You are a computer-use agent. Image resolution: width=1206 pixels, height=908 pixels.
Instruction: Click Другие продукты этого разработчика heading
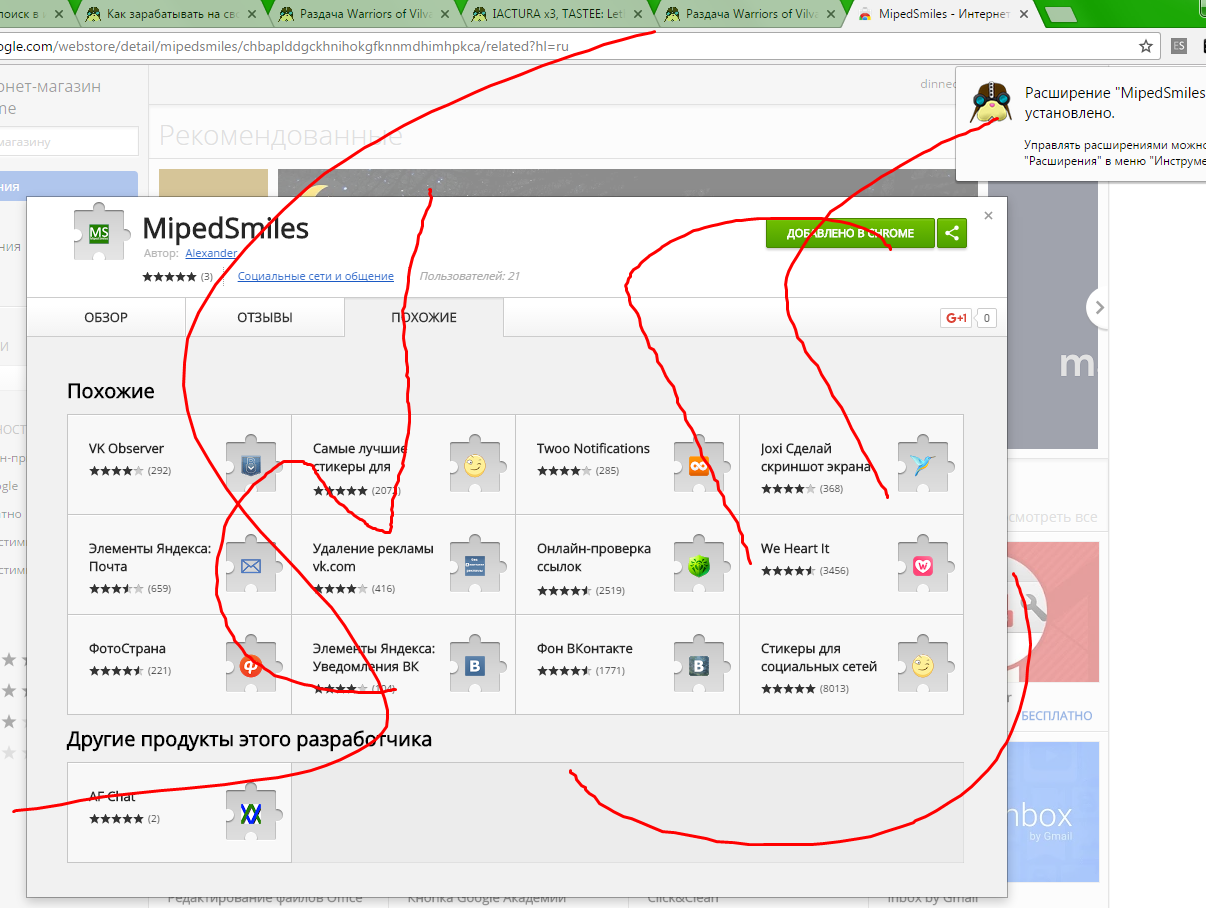[x=250, y=740]
